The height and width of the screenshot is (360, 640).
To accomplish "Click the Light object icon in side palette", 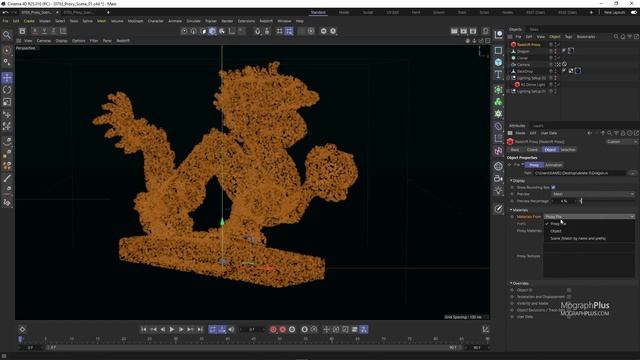I will pyautogui.click(x=498, y=191).
